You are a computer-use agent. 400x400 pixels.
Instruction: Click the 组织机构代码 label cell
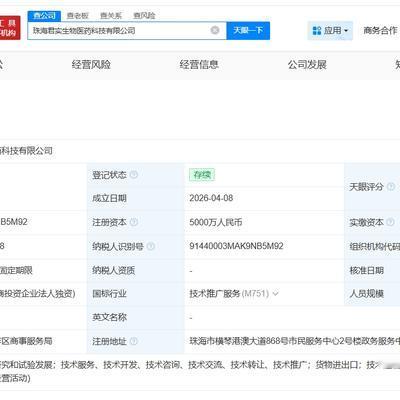(372, 247)
